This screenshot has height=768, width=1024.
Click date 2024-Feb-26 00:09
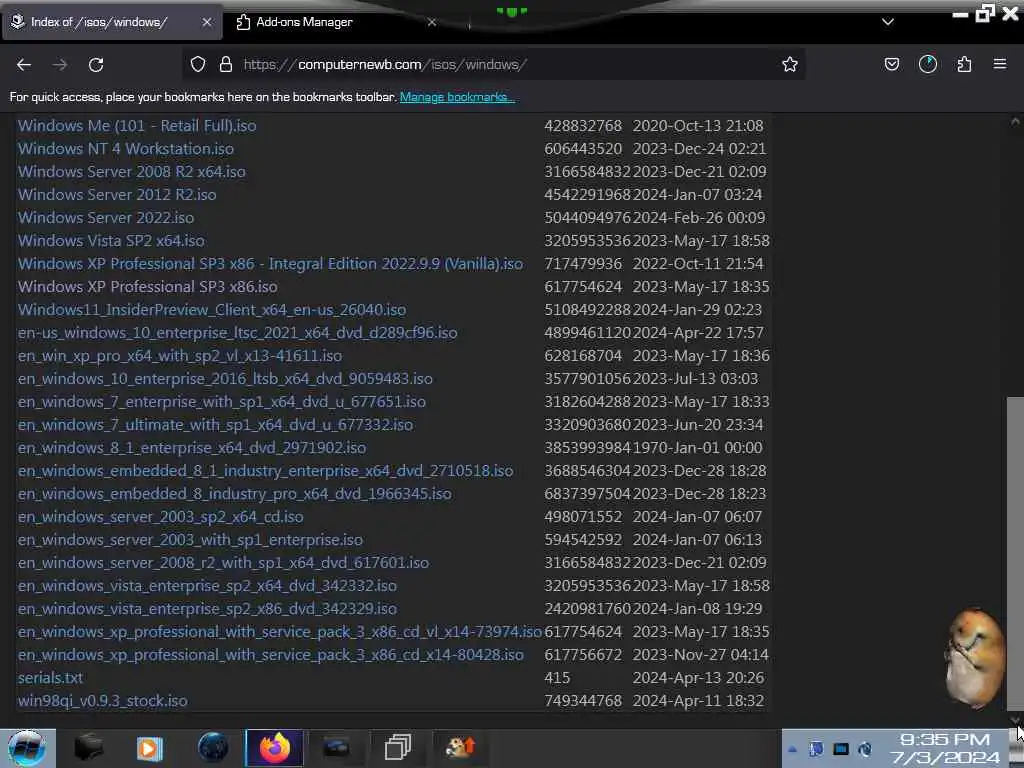pos(699,217)
